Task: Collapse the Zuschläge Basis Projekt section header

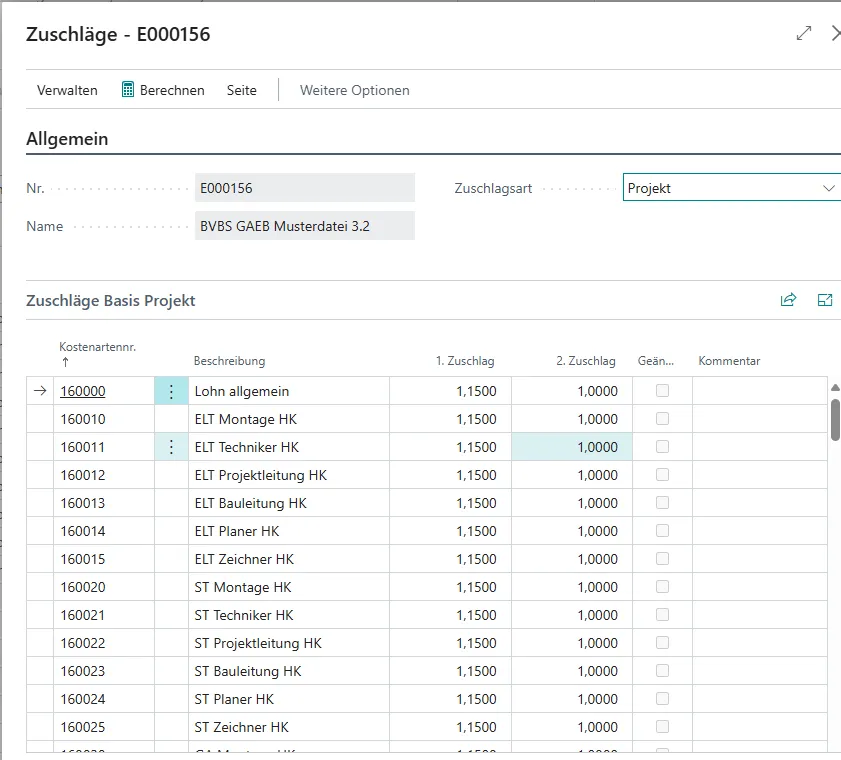Action: tap(111, 300)
